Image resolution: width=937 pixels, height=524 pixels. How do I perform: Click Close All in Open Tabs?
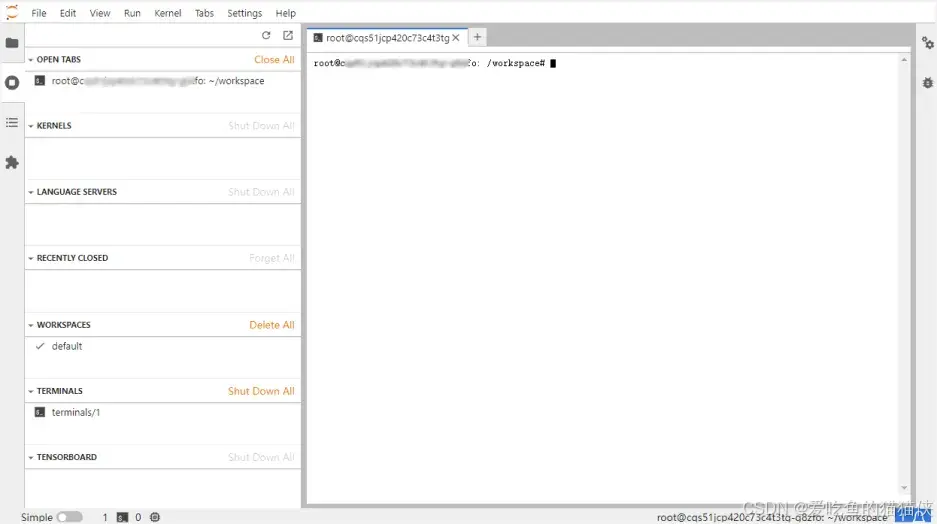coord(274,60)
